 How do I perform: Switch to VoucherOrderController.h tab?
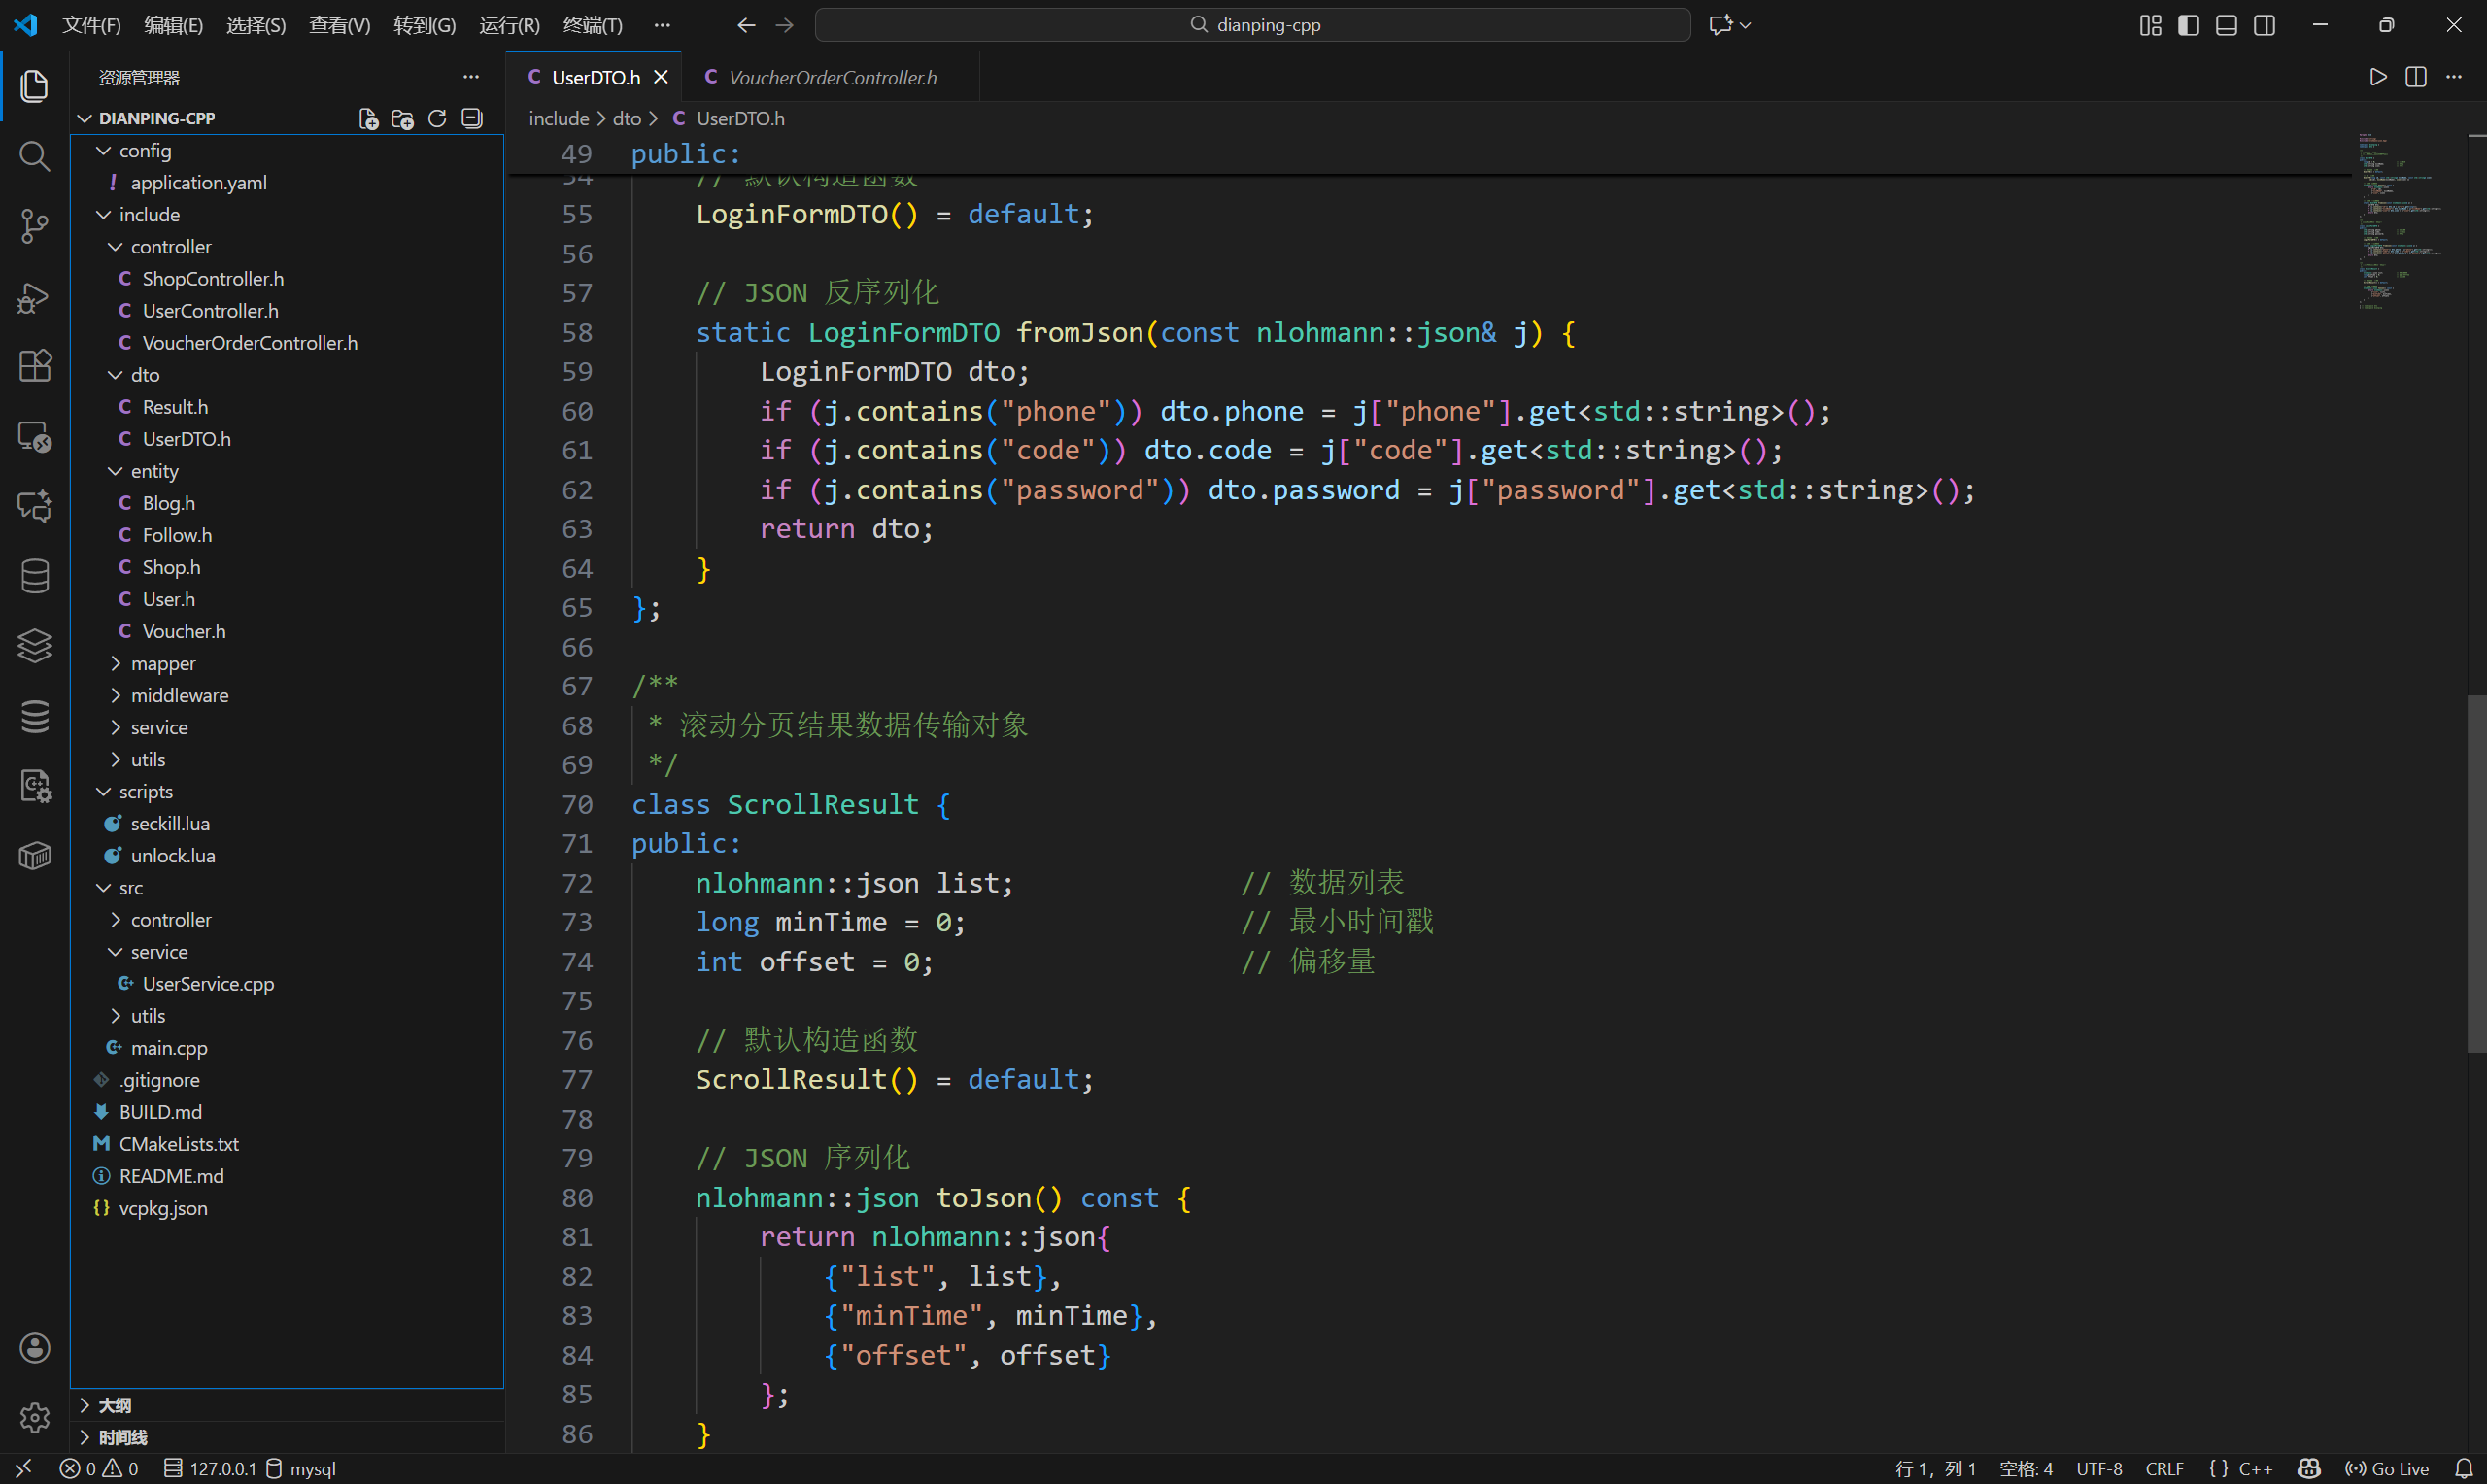[831, 77]
